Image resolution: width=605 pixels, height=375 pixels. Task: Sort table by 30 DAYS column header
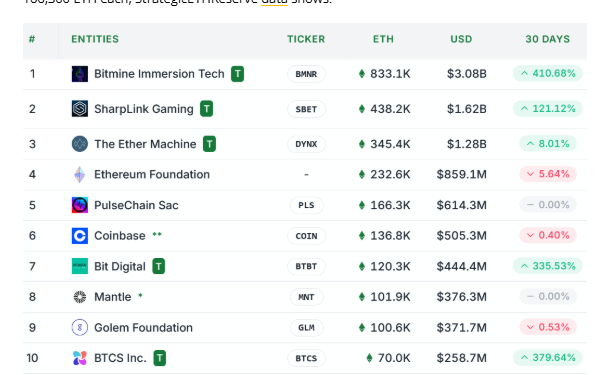coord(548,39)
